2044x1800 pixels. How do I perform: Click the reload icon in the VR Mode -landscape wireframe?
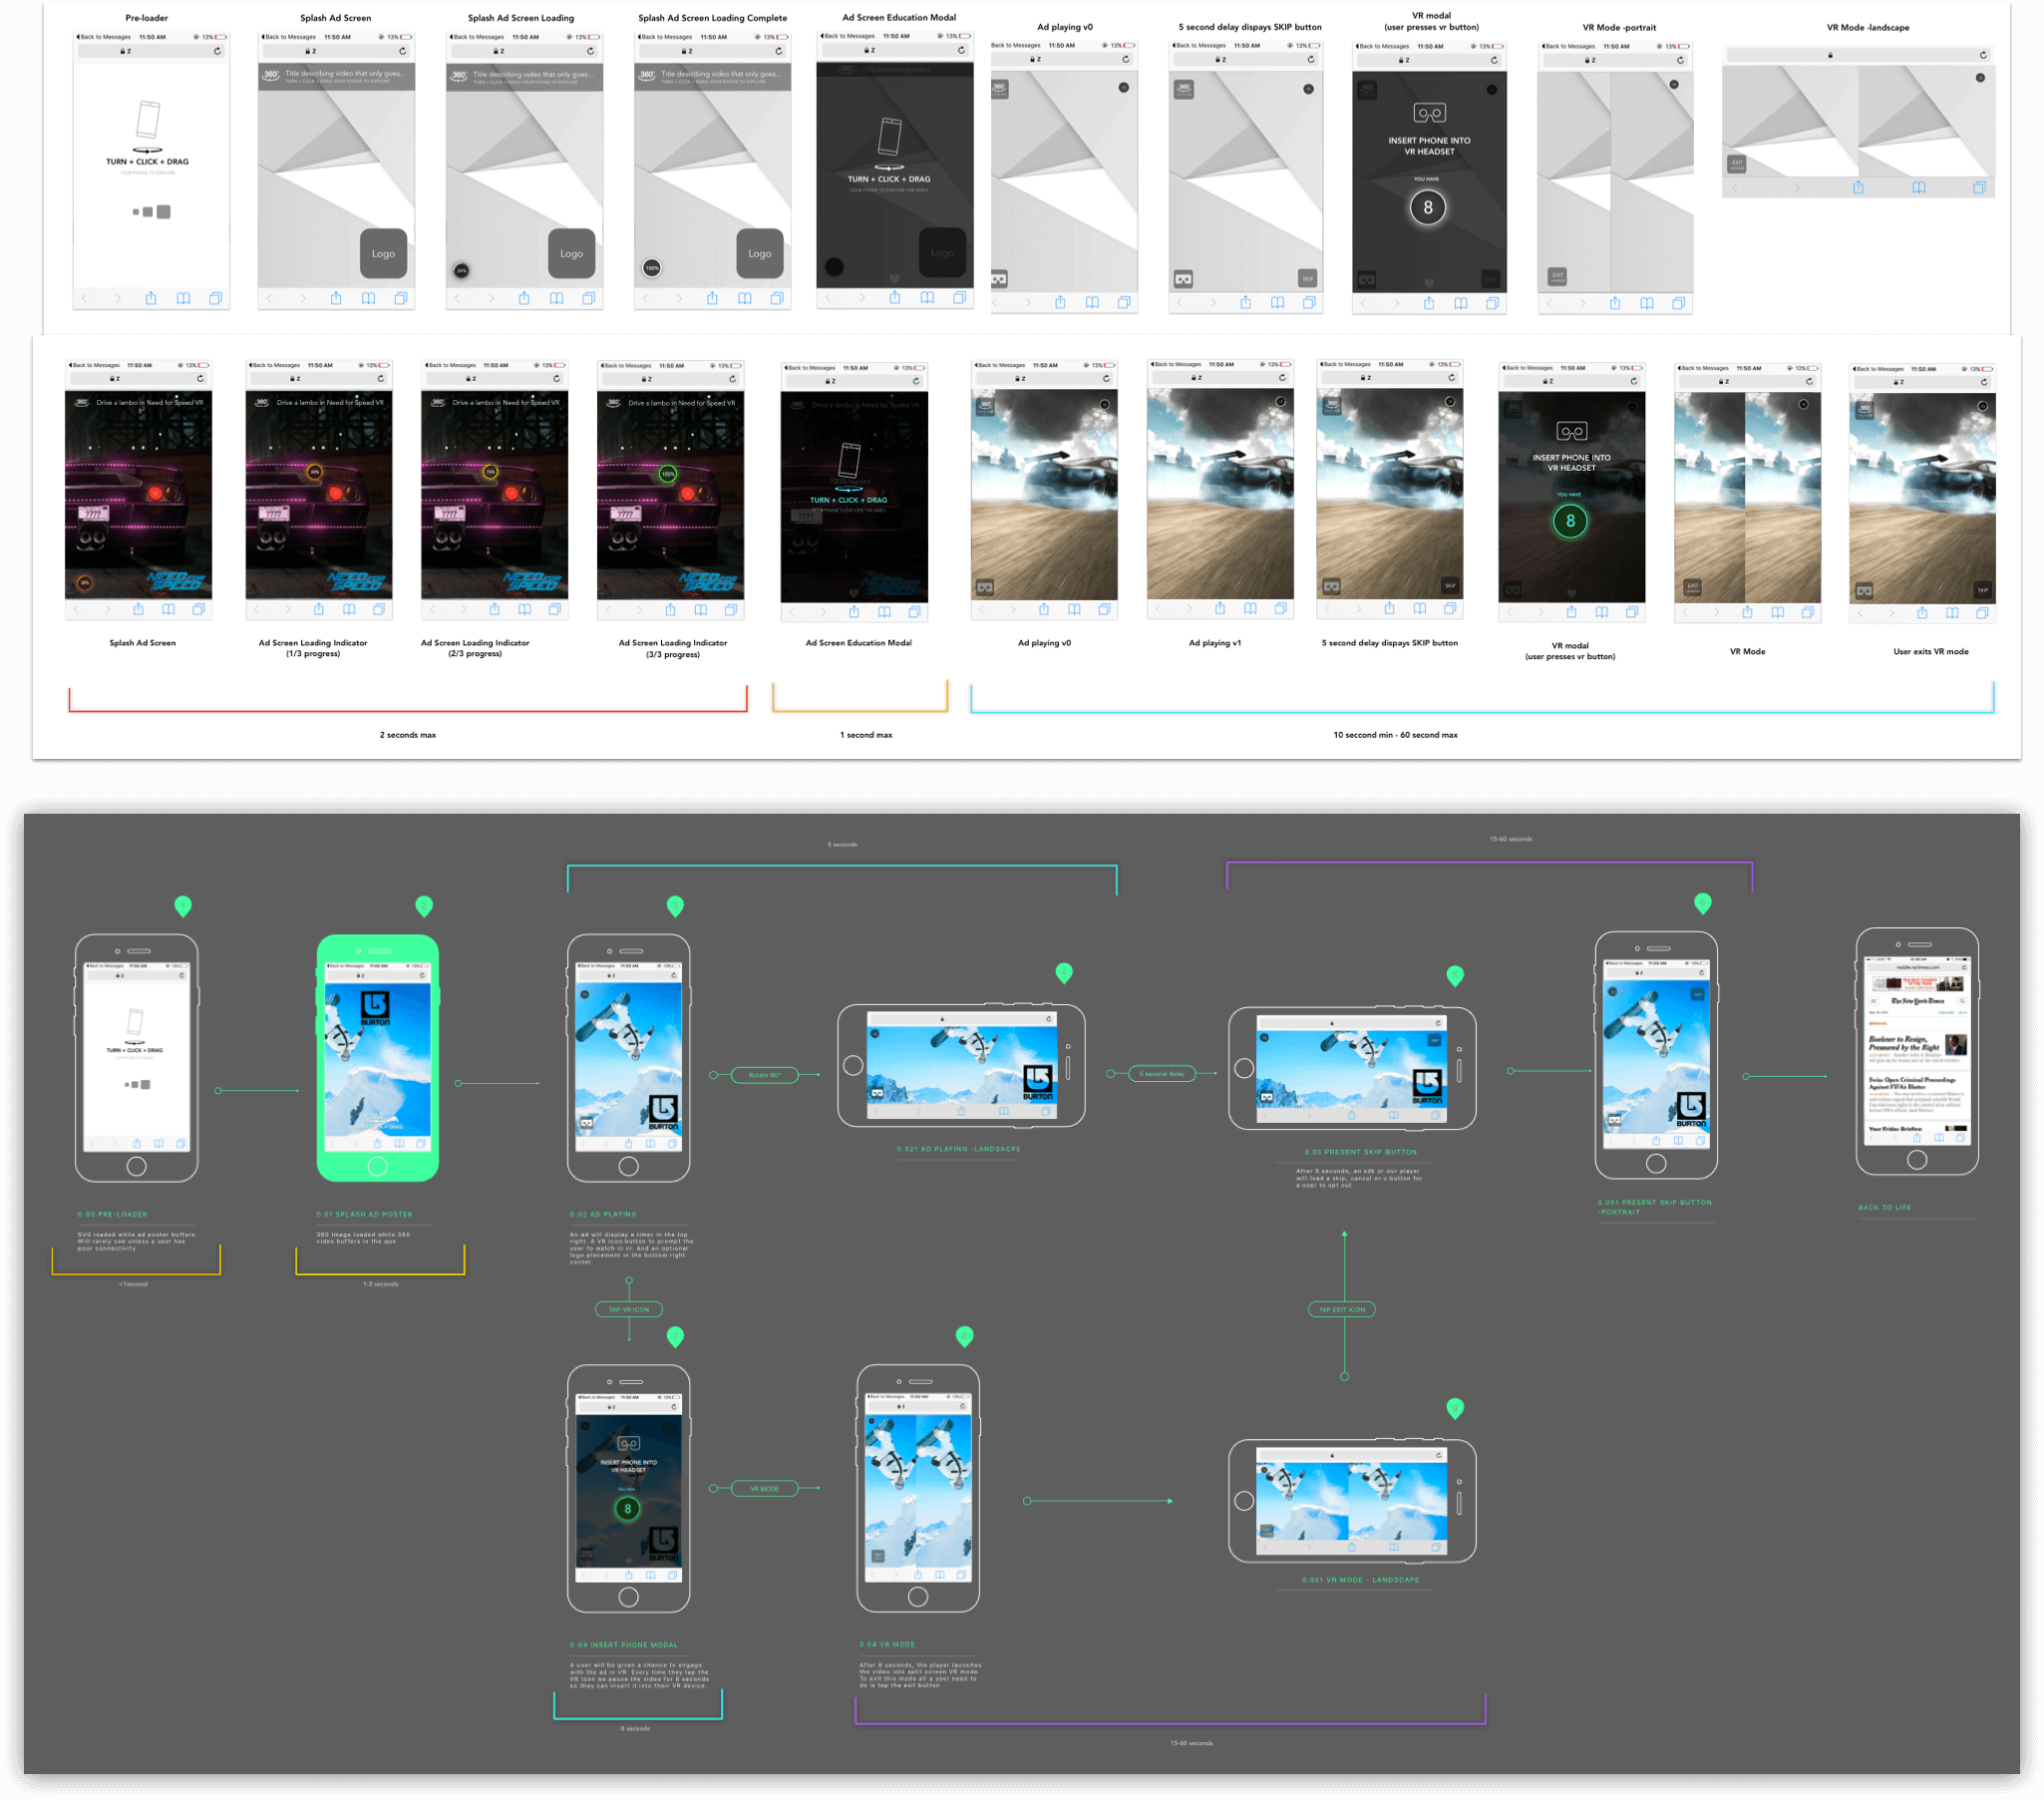coord(1983,55)
